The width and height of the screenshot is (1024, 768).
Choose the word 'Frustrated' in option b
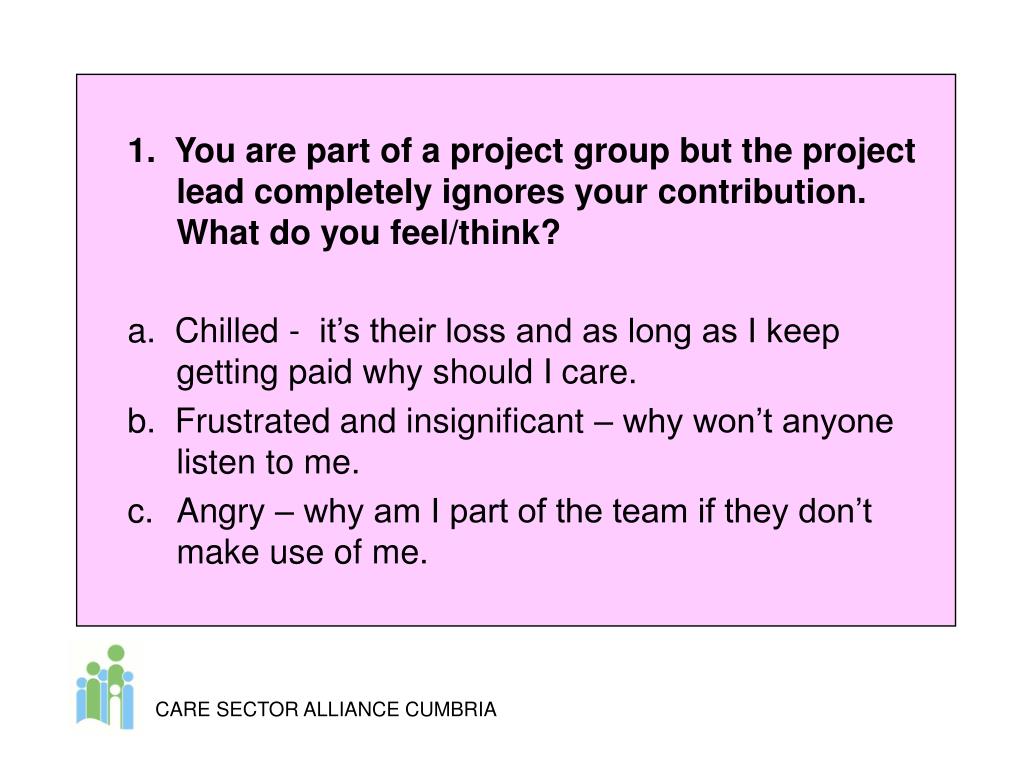(x=252, y=421)
